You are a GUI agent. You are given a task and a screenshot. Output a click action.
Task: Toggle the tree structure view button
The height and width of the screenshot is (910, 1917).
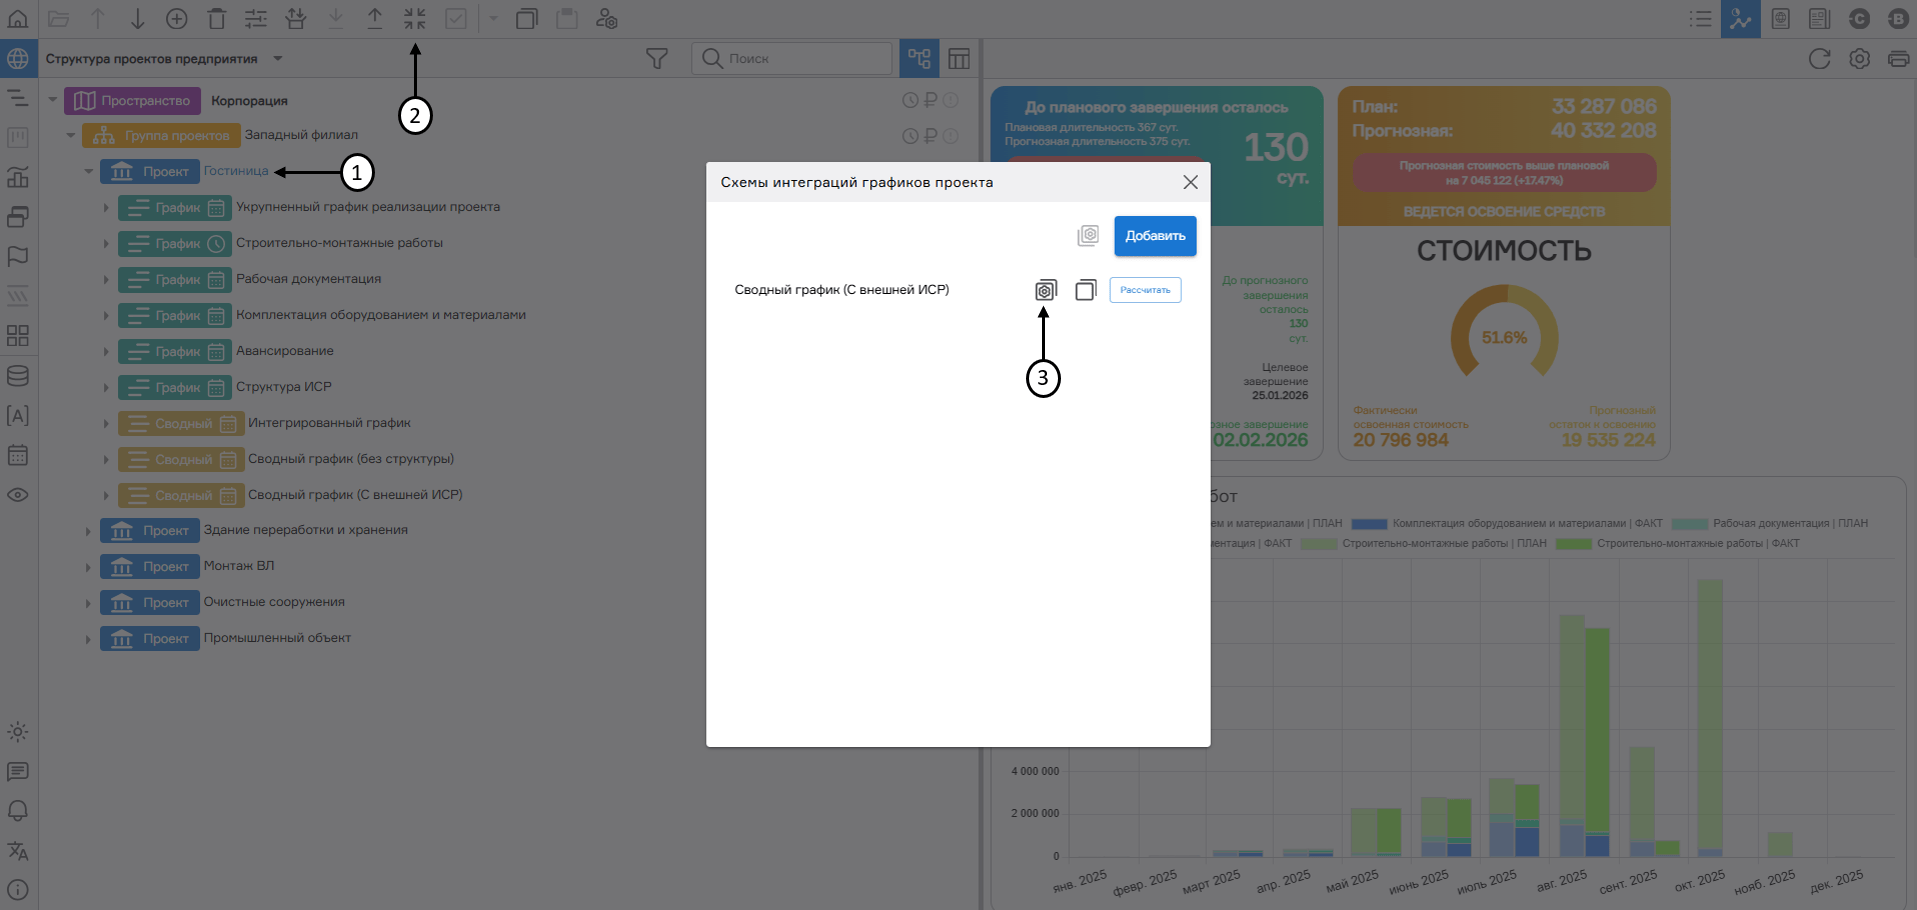pos(919,59)
